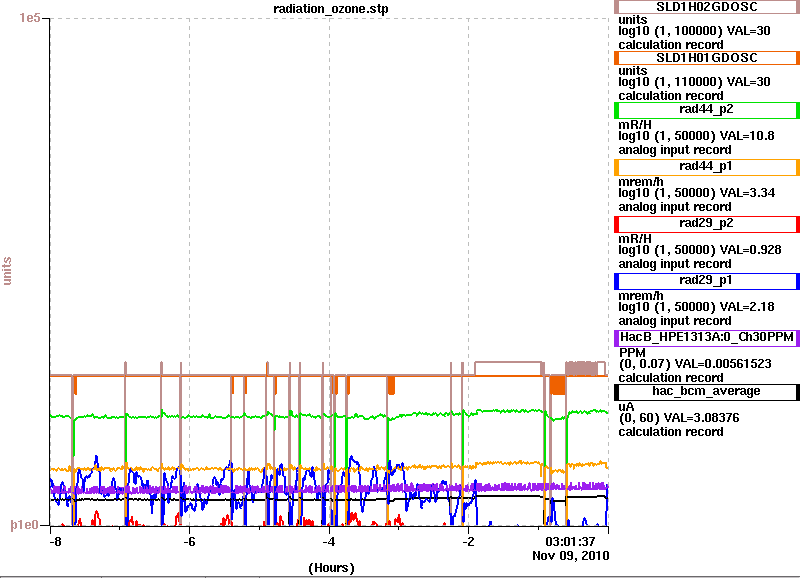This screenshot has width=800, height=578.
Task: Select the SLD1H02GDOSC legend entry
Action: (x=707, y=7)
